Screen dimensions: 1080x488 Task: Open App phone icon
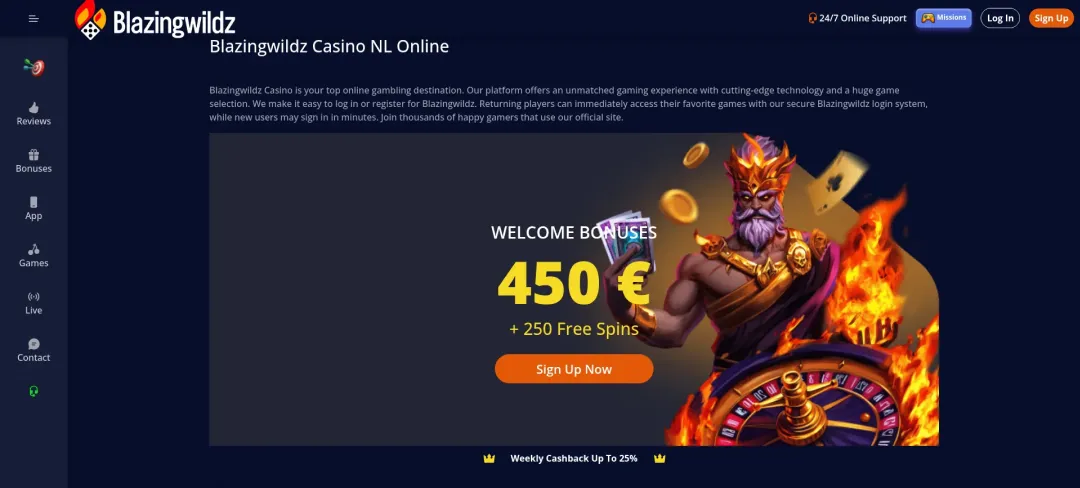tap(34, 202)
